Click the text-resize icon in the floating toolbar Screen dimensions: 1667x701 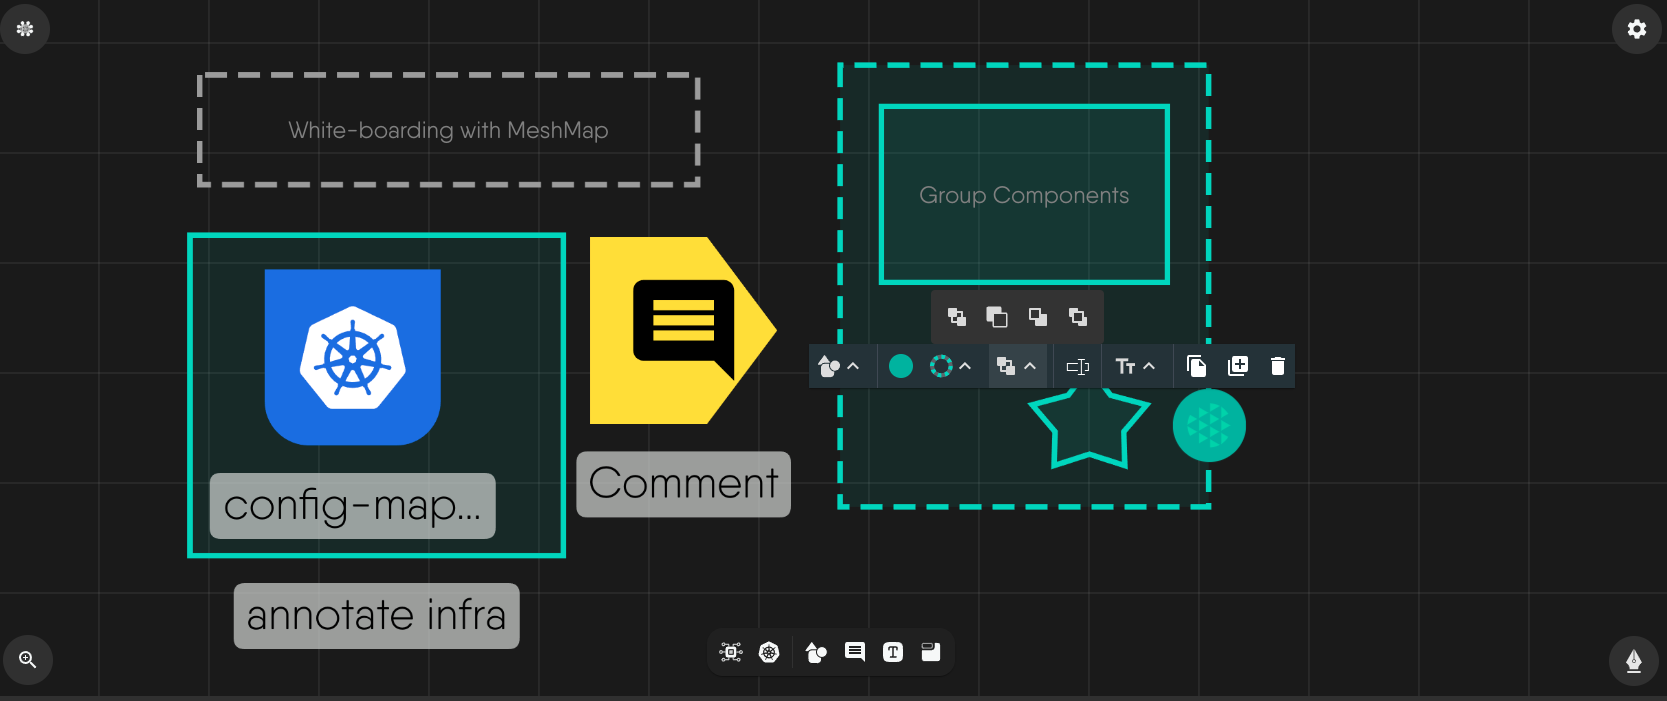click(1077, 366)
